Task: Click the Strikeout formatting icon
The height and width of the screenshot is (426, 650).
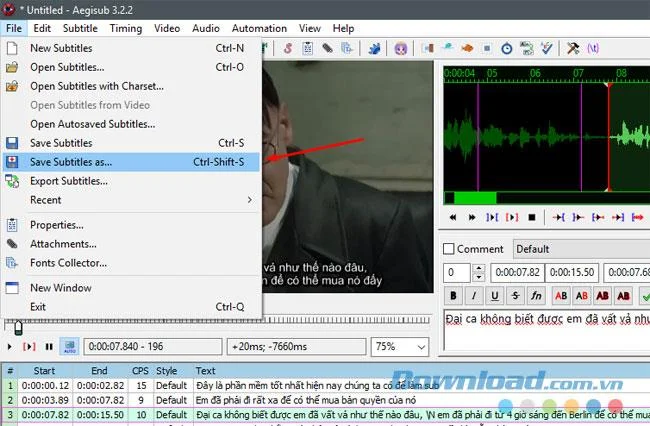Action: [515, 295]
